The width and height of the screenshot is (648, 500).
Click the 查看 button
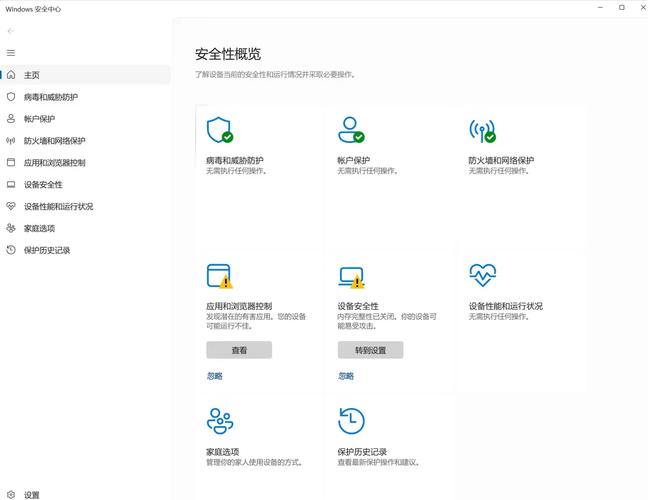click(x=239, y=350)
